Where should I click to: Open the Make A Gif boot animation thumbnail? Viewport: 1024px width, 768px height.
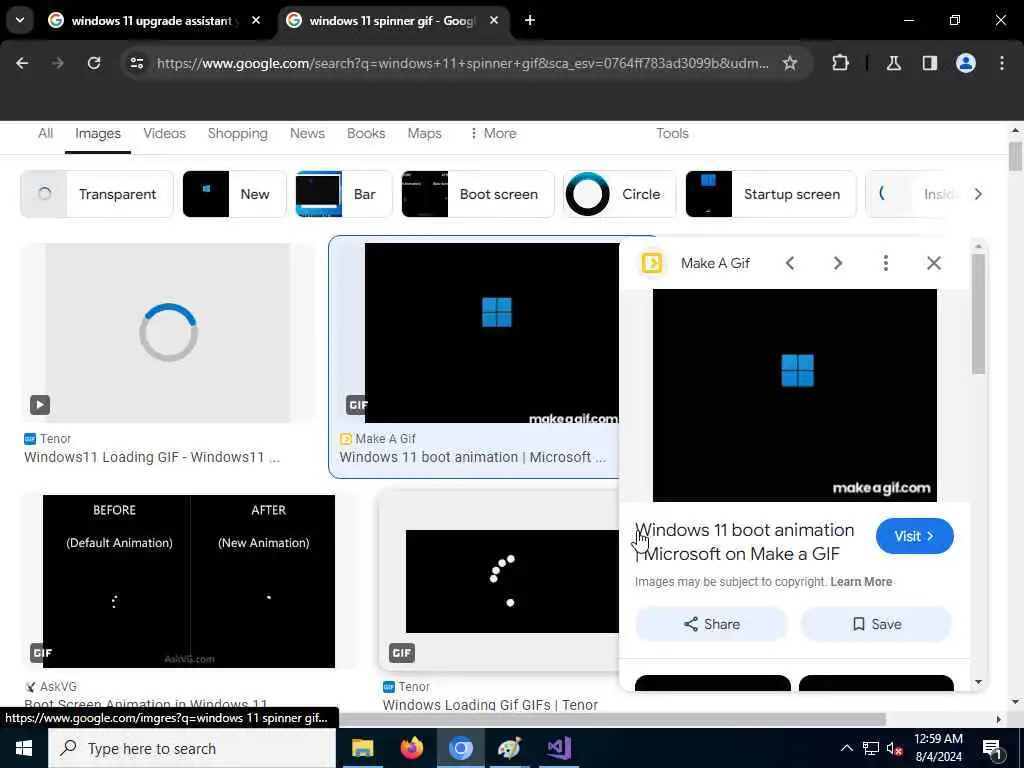(491, 332)
